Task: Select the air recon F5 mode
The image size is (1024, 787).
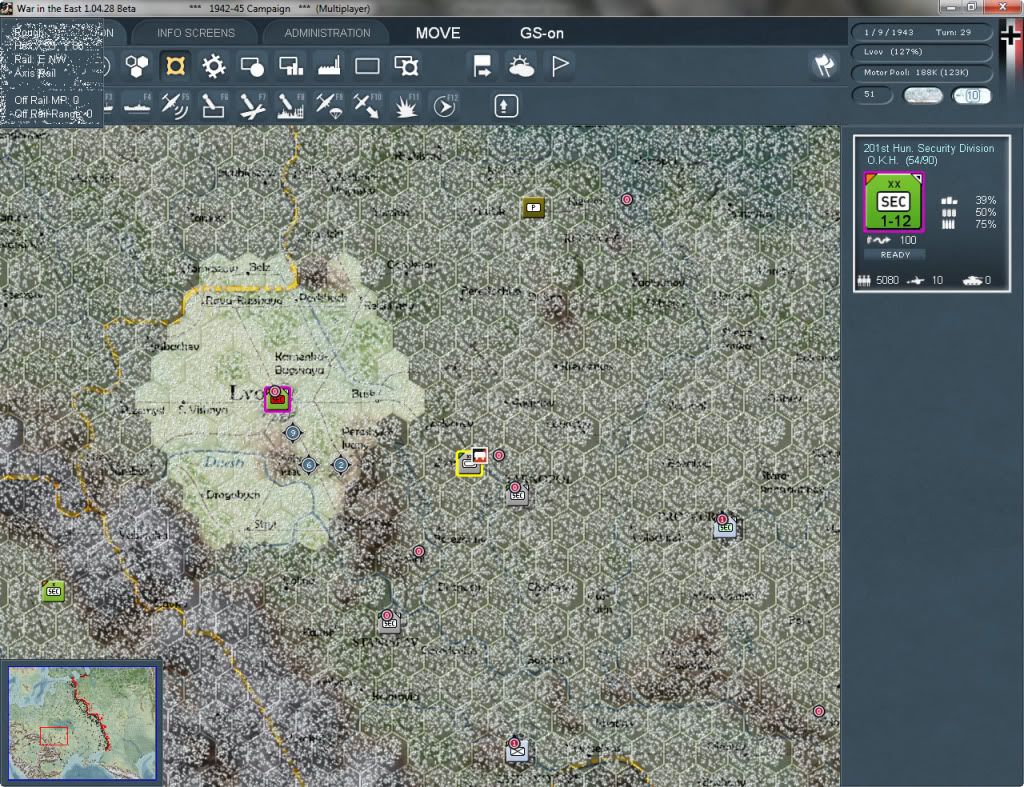Action: 175,106
